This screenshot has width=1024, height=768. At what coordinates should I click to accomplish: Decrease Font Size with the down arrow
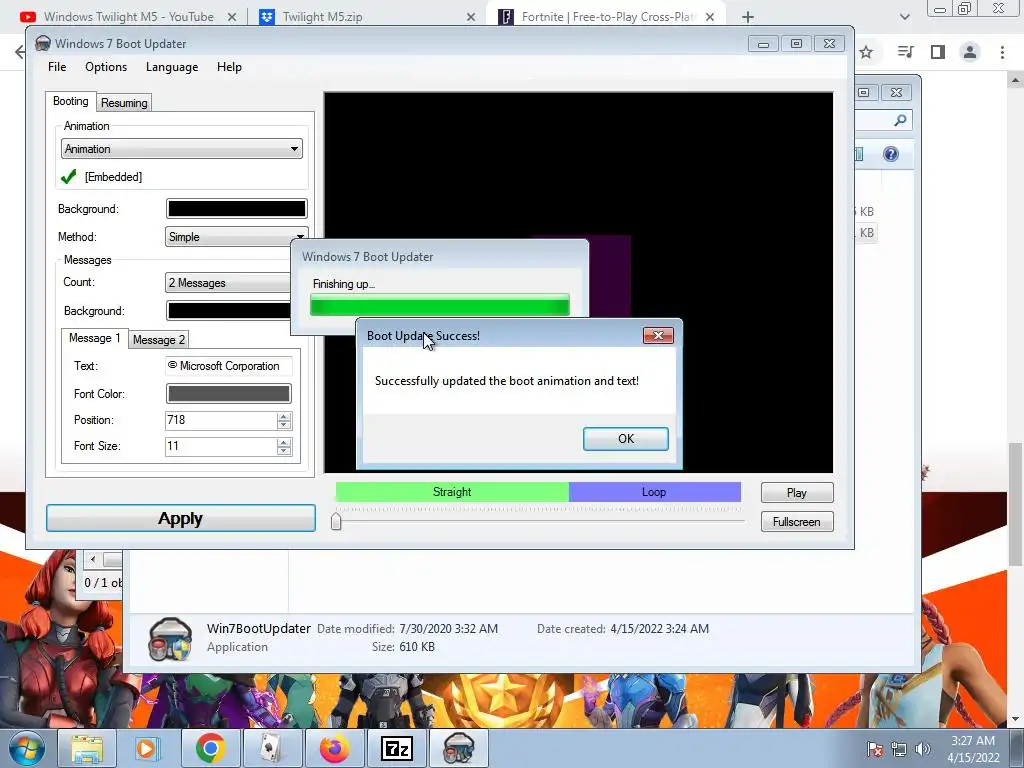coord(283,451)
